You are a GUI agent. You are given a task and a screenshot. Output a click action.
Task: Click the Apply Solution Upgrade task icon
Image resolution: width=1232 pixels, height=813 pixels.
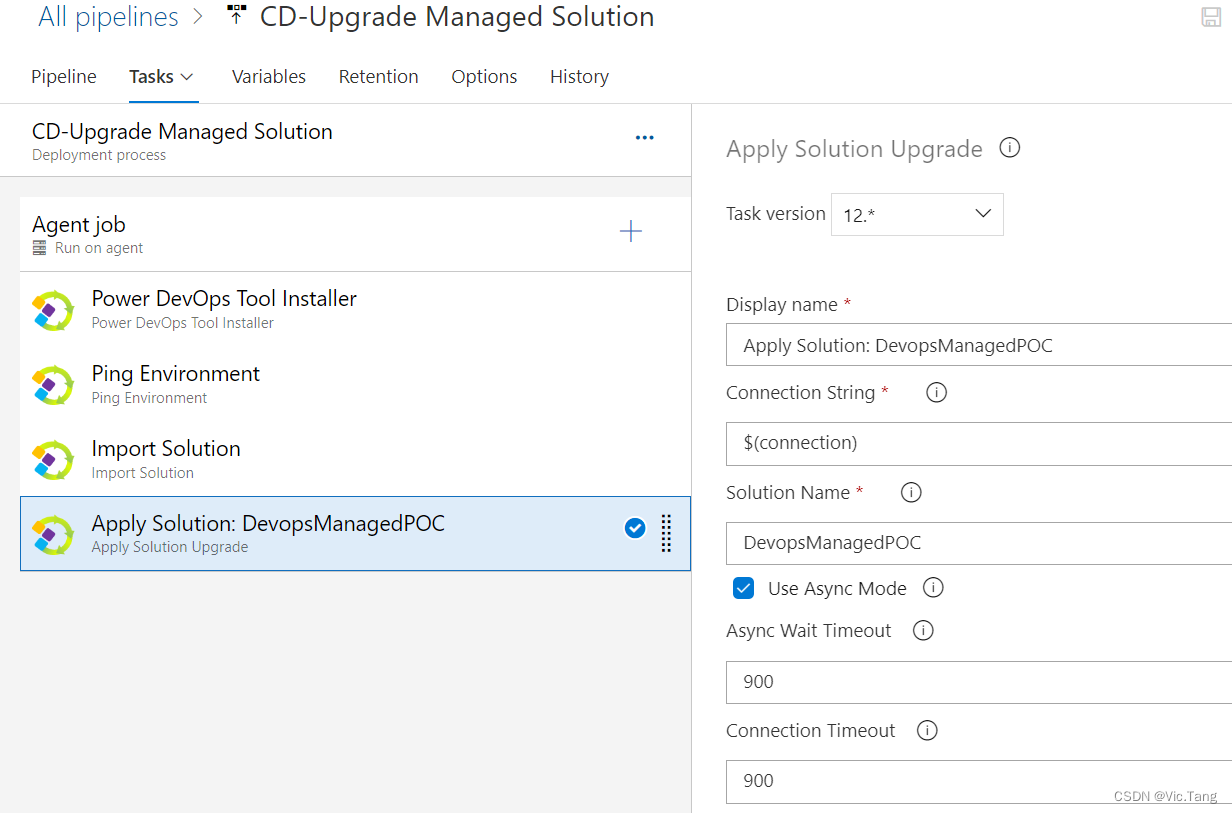pyautogui.click(x=52, y=535)
